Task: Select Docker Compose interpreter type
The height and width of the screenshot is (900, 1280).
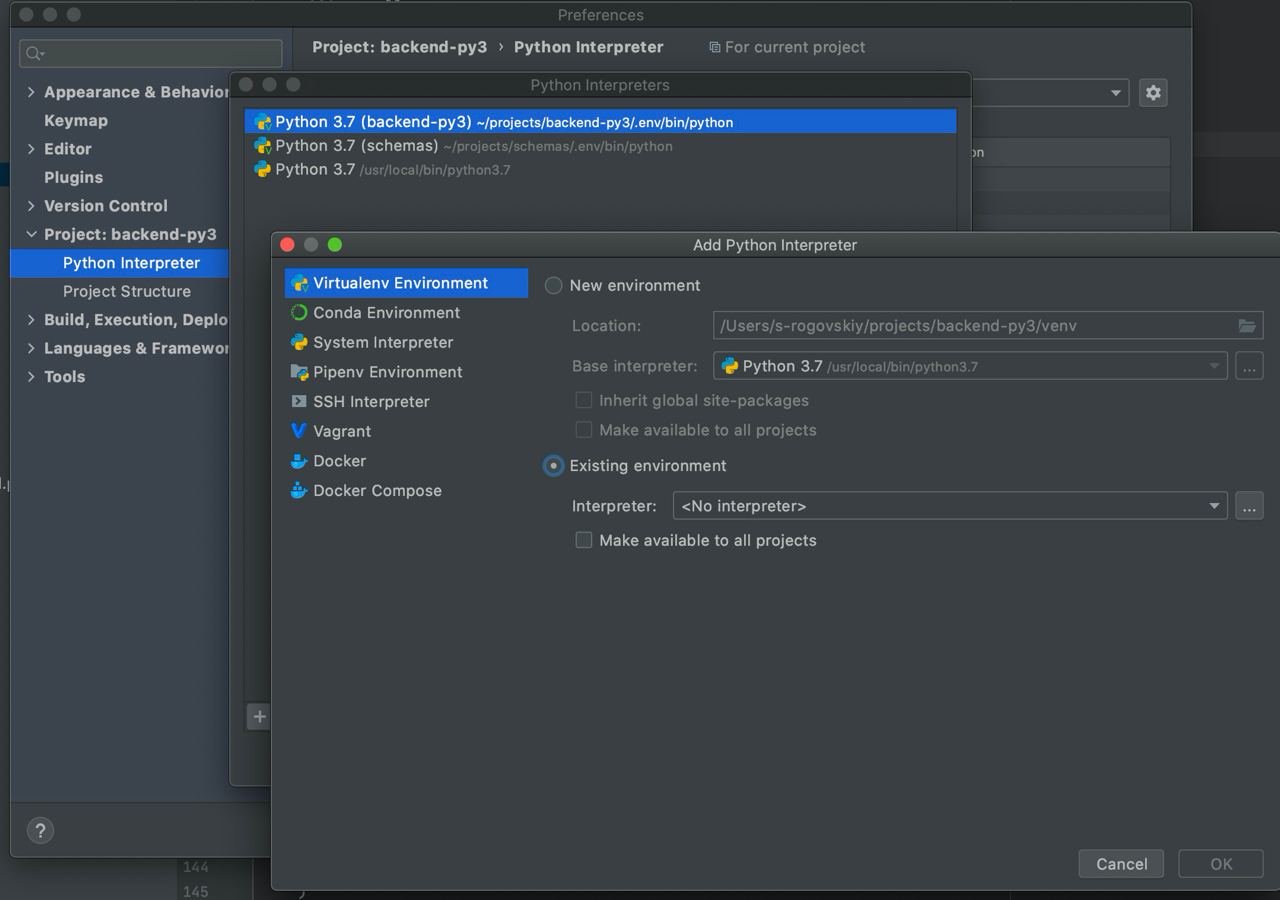Action: [x=377, y=491]
